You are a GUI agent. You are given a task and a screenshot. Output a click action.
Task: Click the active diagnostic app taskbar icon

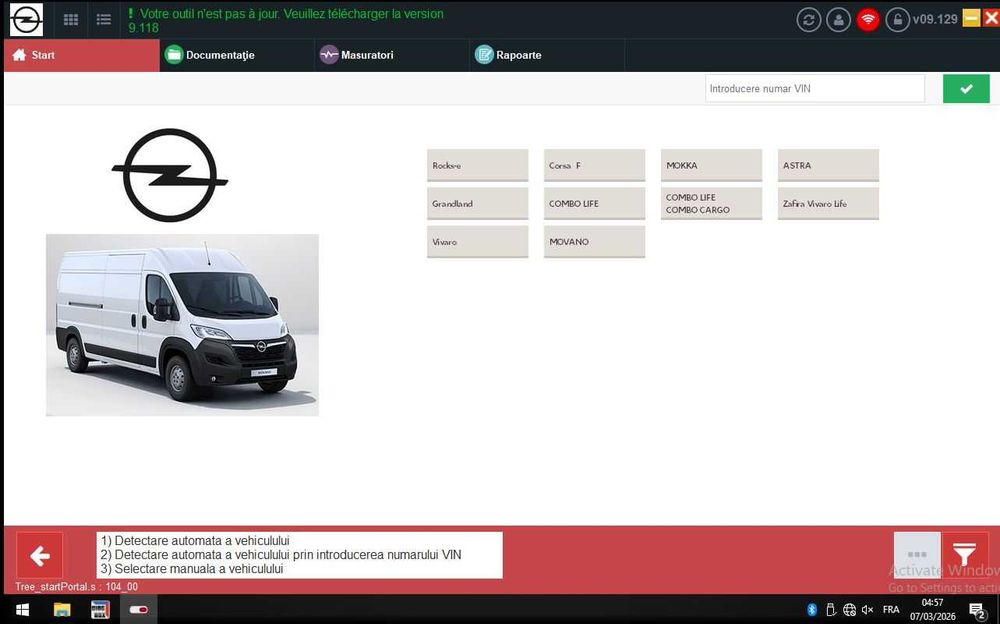click(x=138, y=610)
